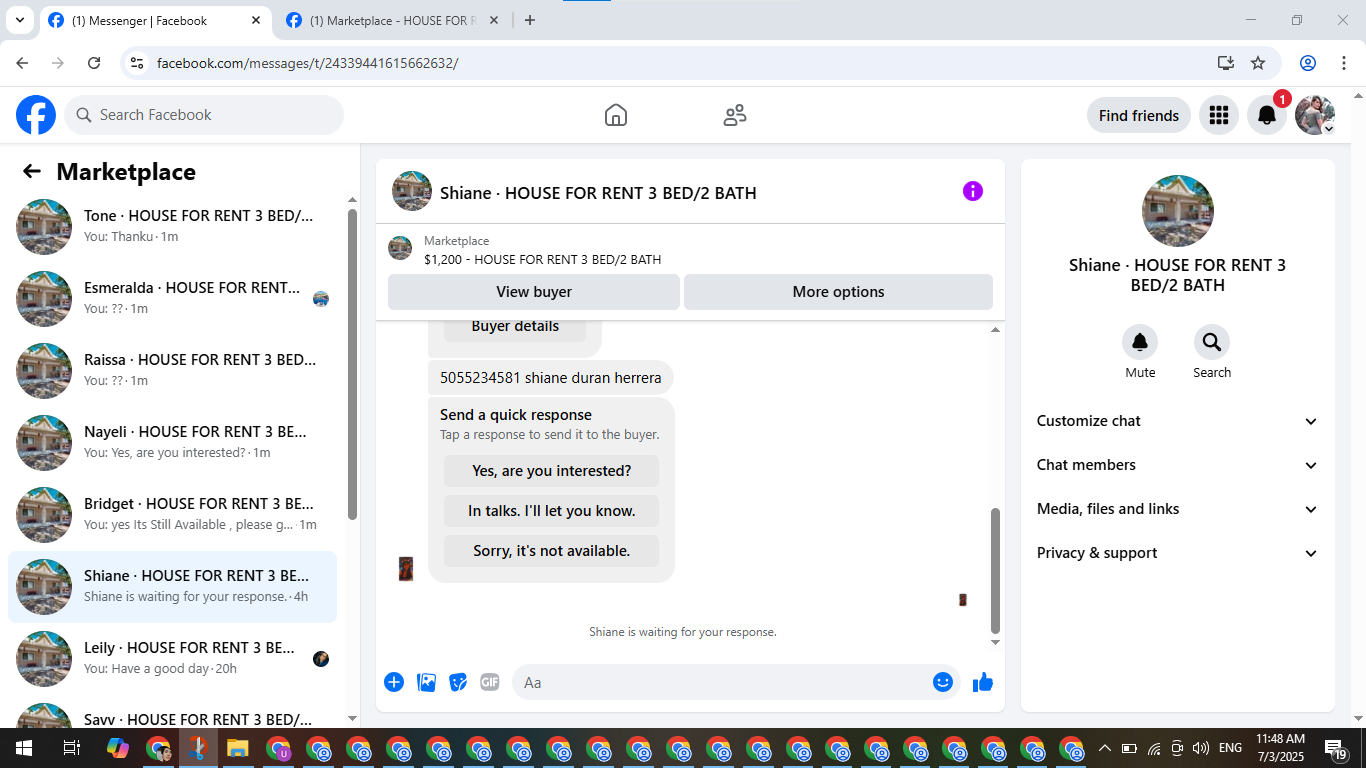Viewport: 1366px width, 768px height.
Task: Click the More options button
Action: coord(838,292)
